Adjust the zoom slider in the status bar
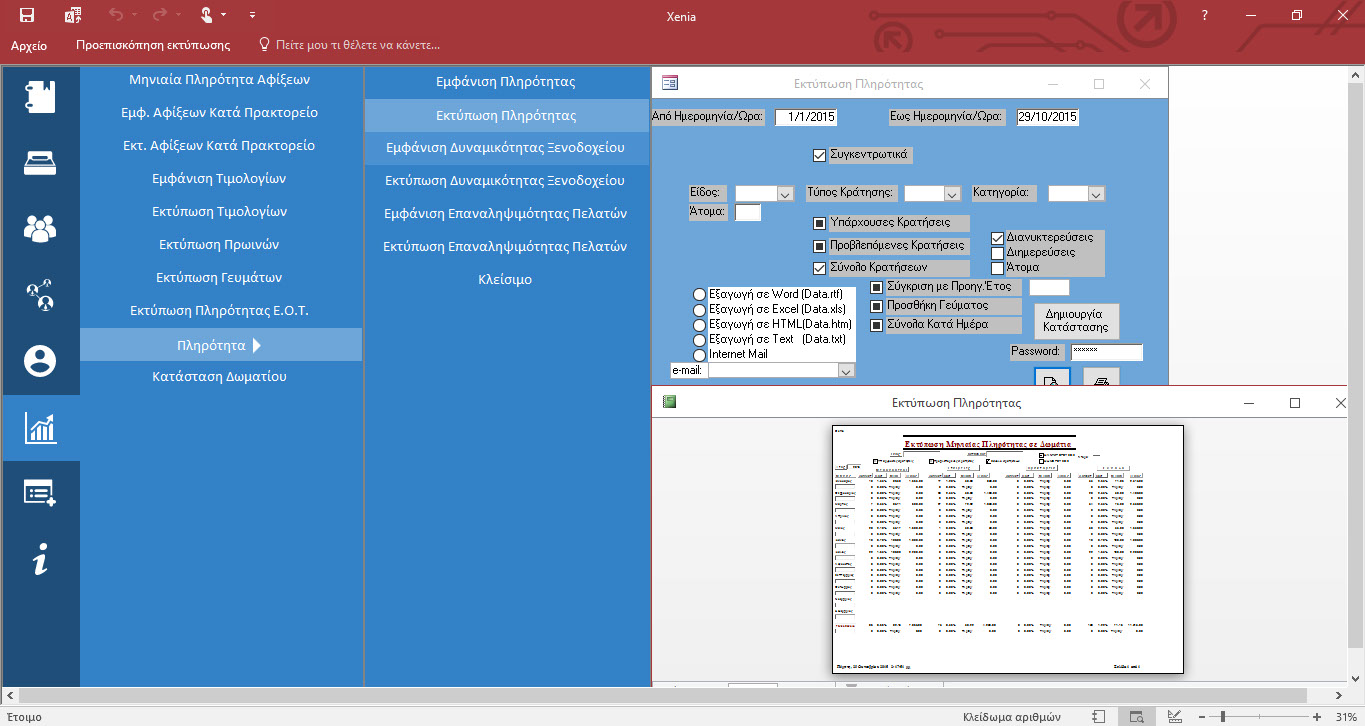Image resolution: width=1365 pixels, height=726 pixels. (x=1223, y=716)
